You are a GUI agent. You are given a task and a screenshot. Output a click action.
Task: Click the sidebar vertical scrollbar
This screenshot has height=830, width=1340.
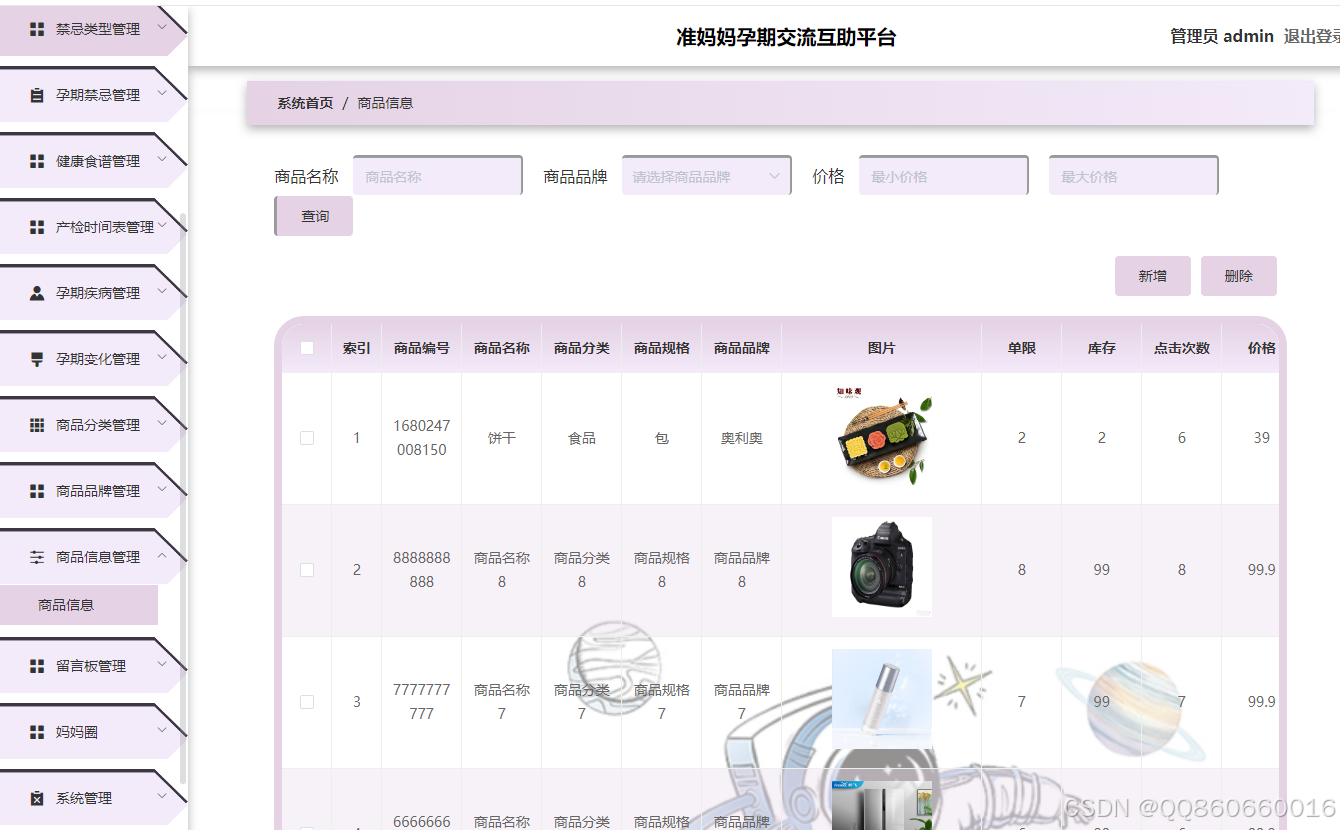click(x=183, y=500)
